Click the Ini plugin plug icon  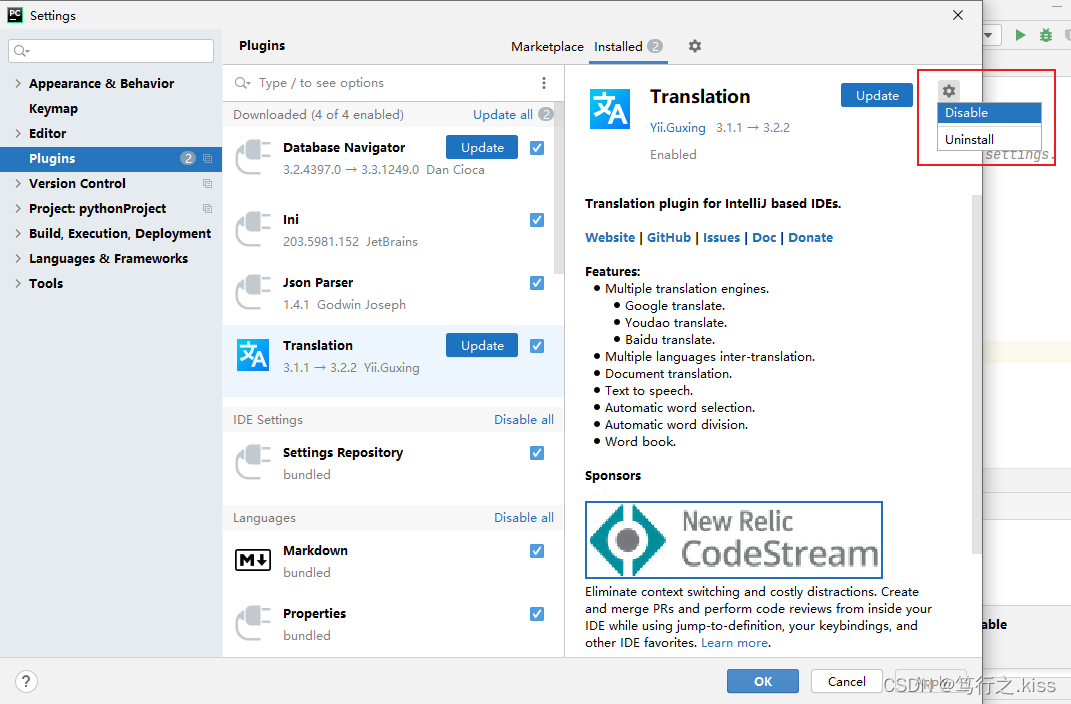pyautogui.click(x=253, y=229)
